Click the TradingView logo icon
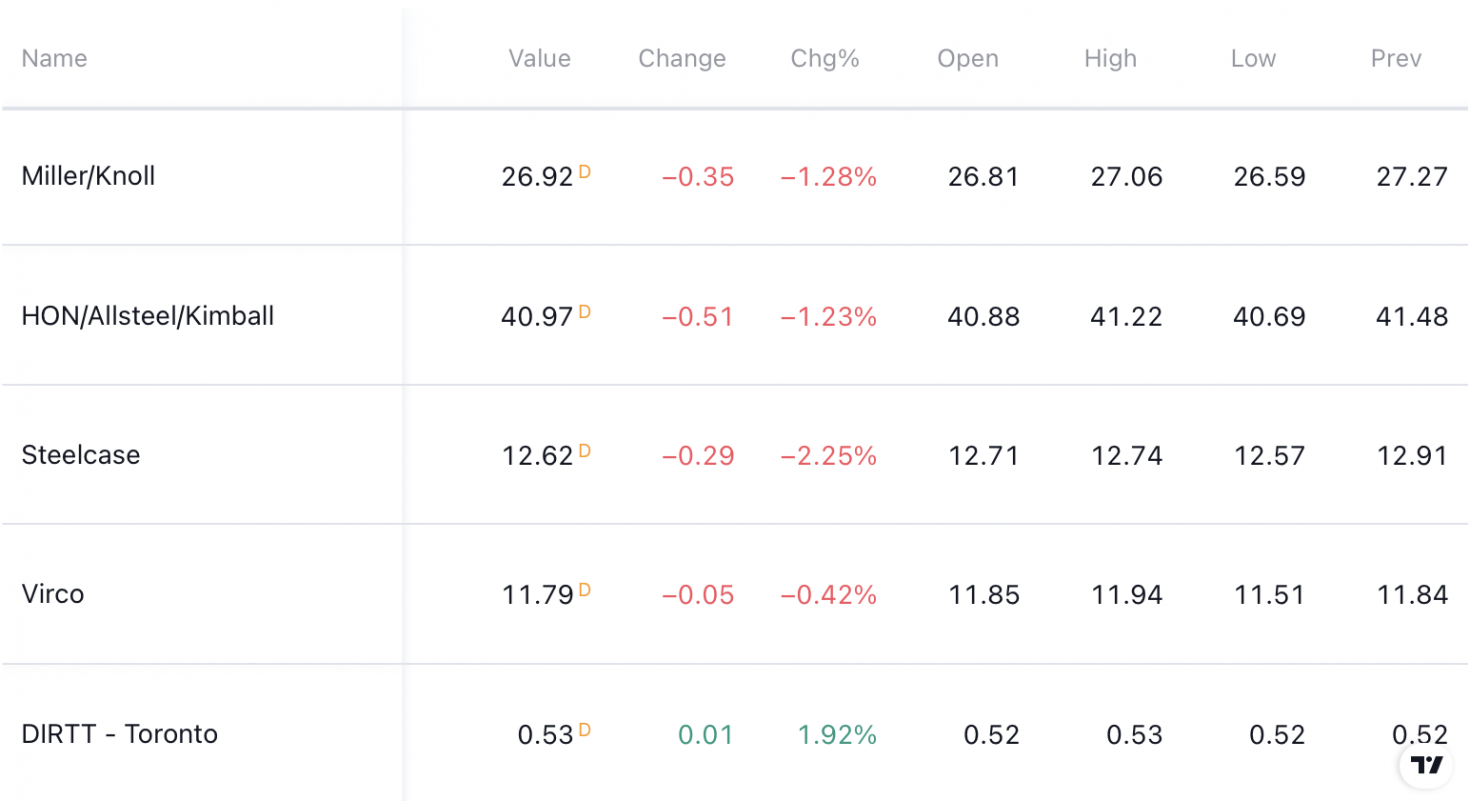The height and width of the screenshot is (801, 1470). coord(1427,765)
